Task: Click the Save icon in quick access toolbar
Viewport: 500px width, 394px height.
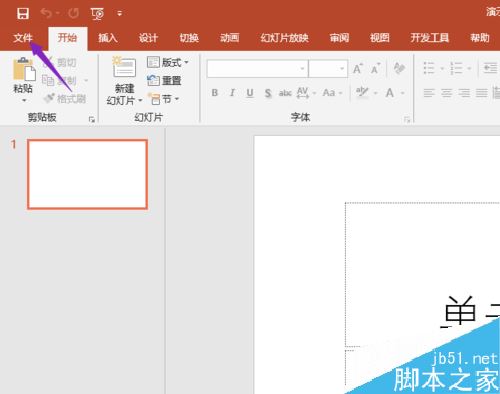Action: click(x=23, y=13)
